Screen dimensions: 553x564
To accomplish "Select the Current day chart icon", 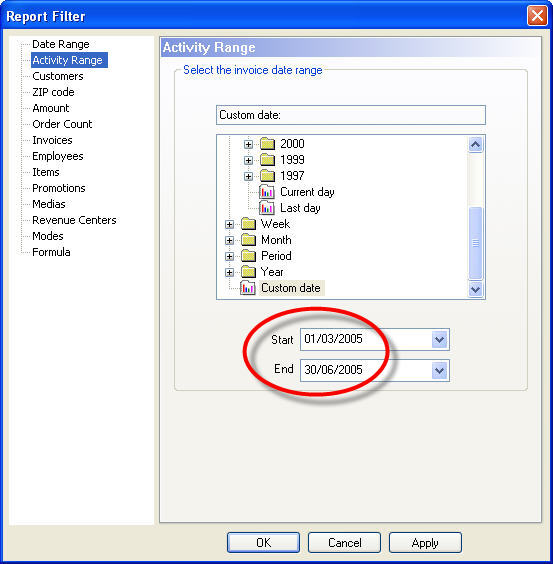I will click(x=267, y=192).
